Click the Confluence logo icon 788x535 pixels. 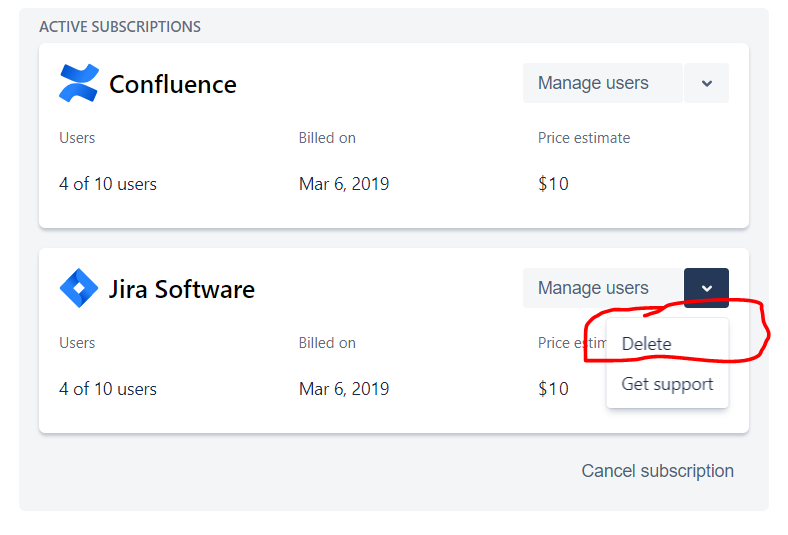click(79, 83)
